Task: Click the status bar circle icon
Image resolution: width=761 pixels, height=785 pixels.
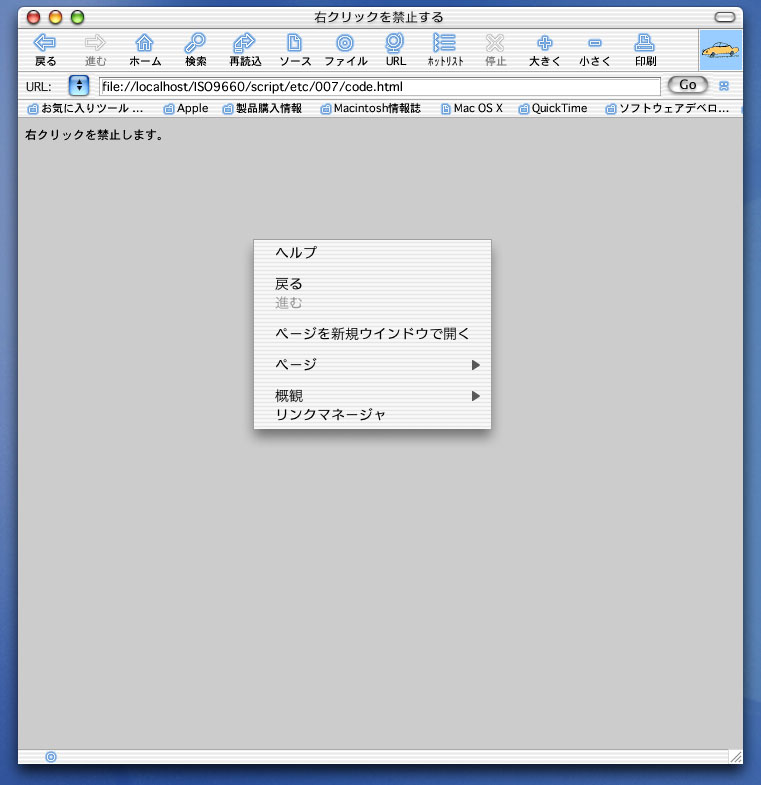Action: [x=51, y=757]
